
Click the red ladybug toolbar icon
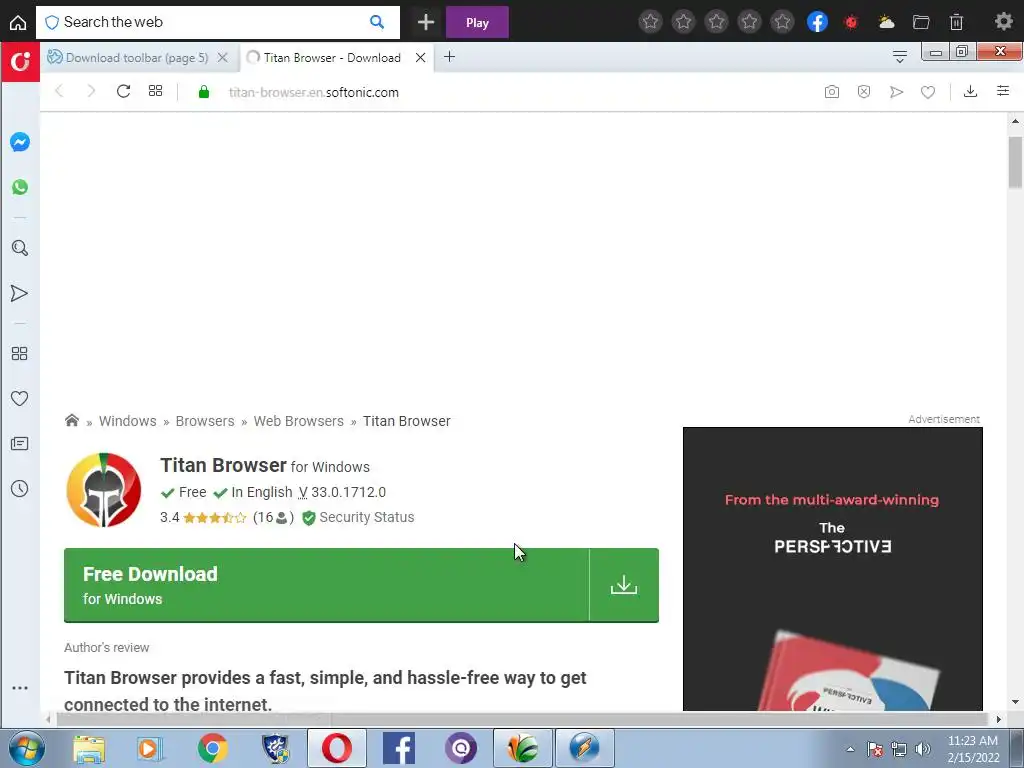(x=851, y=22)
